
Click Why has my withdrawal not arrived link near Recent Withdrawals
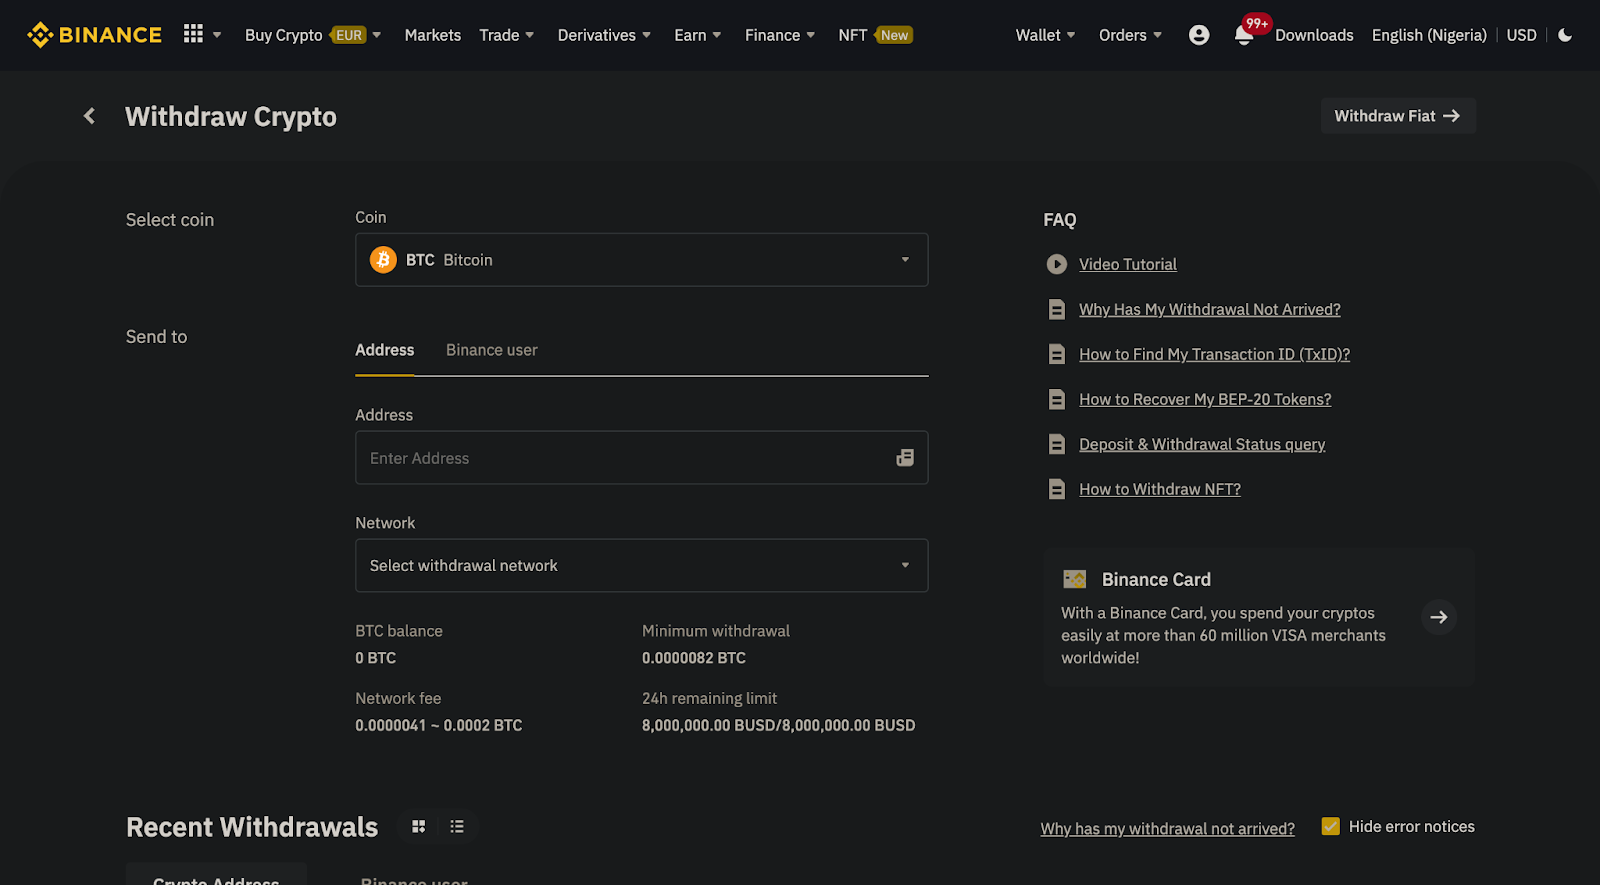pyautogui.click(x=1167, y=828)
